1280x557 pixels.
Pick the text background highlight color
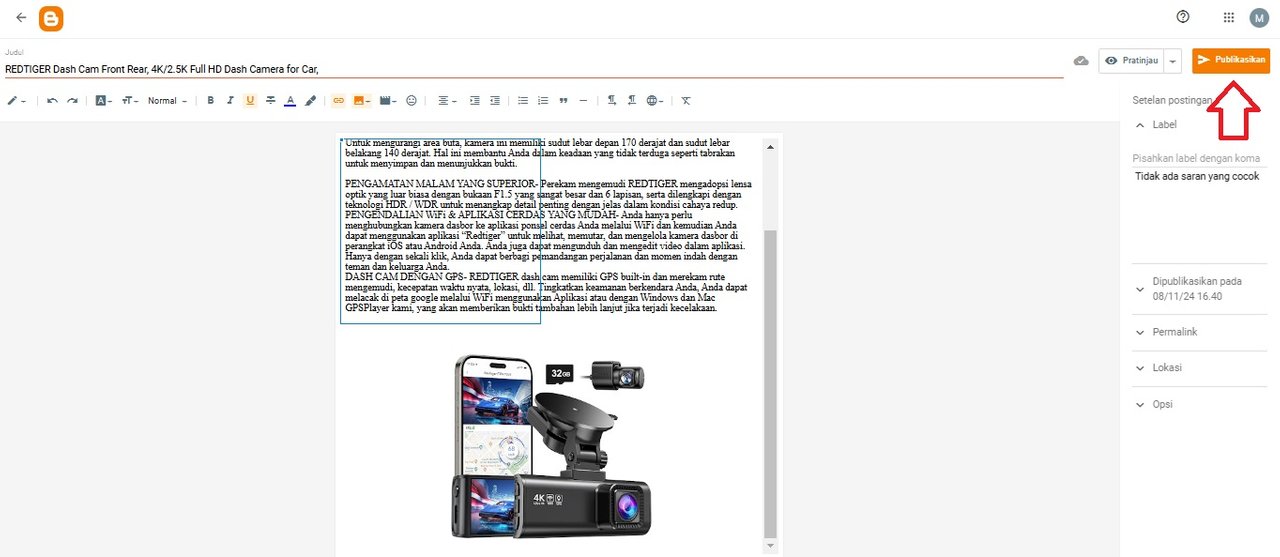coord(310,101)
